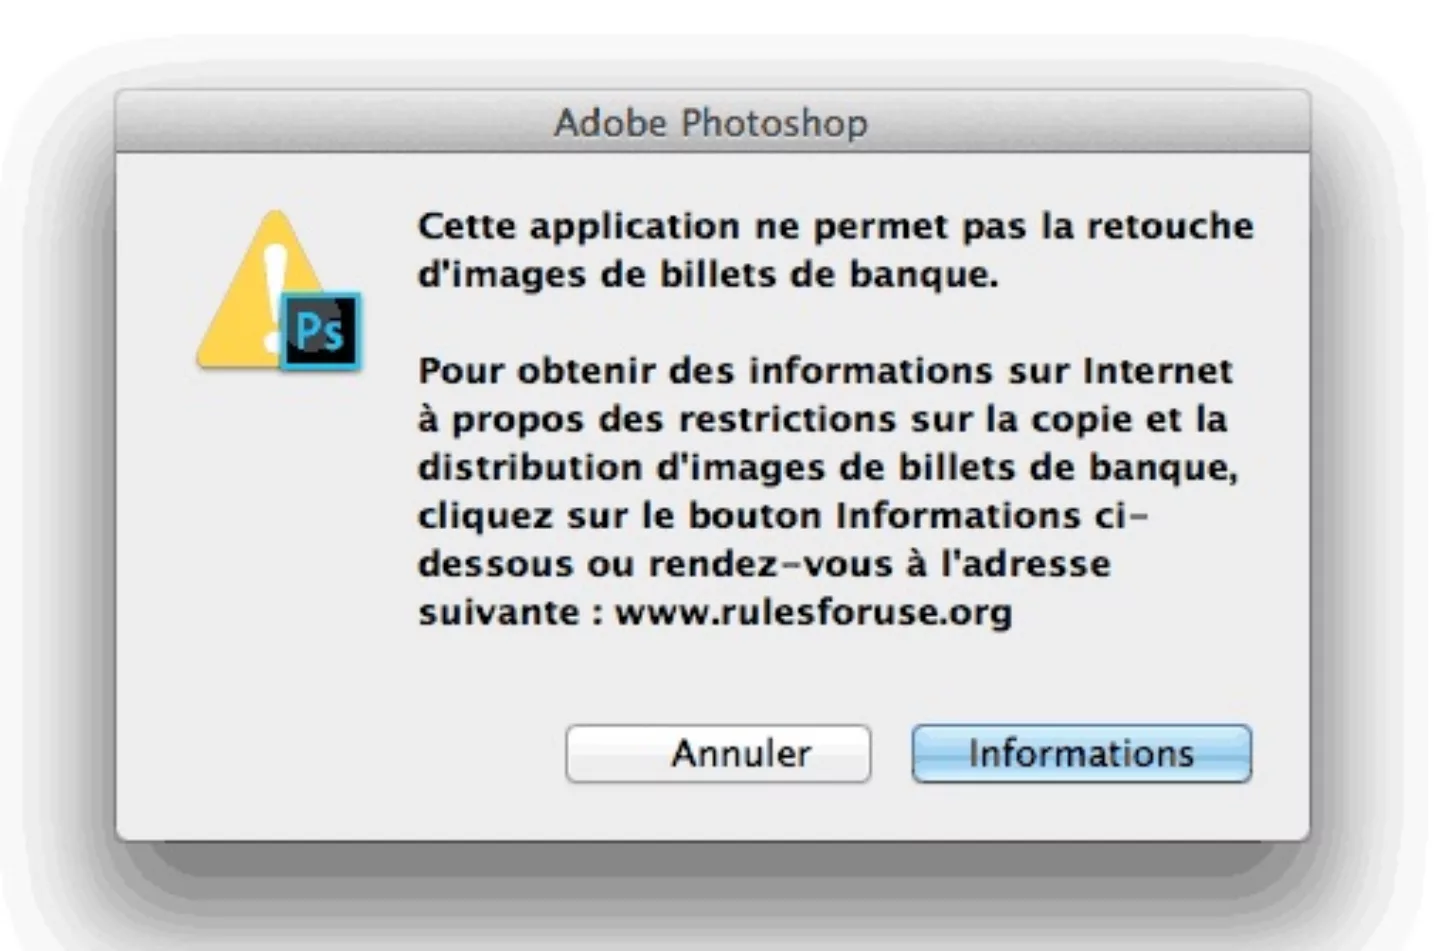Screen dimensions: 1440x951
Task: Click the empty space left of Annuler button
Action: [x=350, y=753]
